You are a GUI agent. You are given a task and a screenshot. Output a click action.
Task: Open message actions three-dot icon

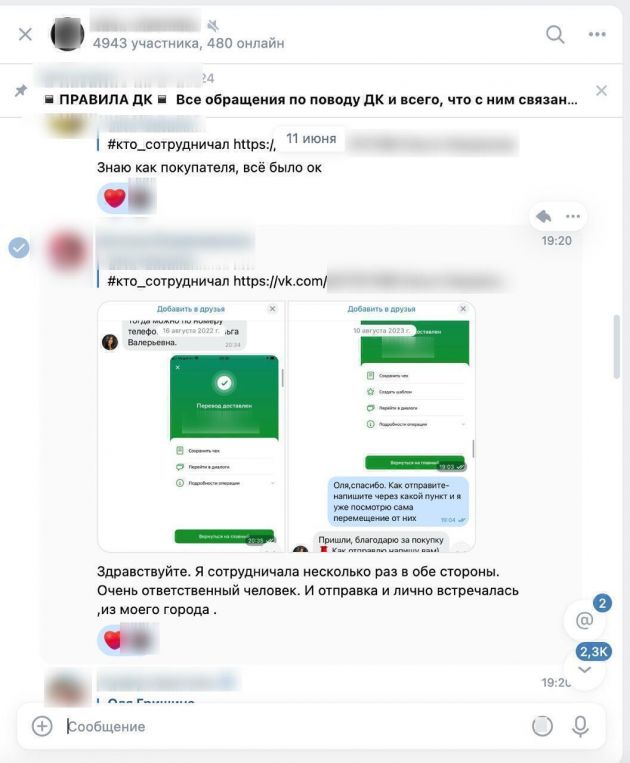573,216
